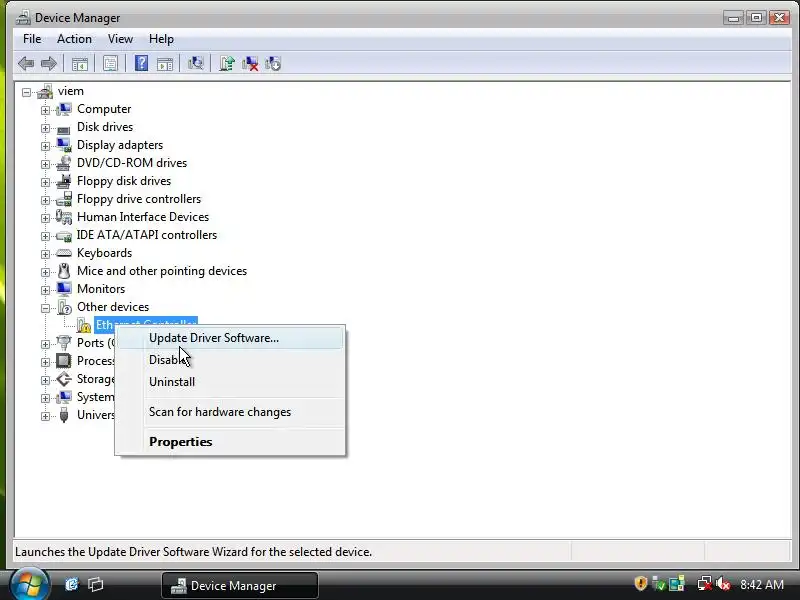
Task: Open Properties via the toolbar sheet icon
Action: (x=110, y=64)
